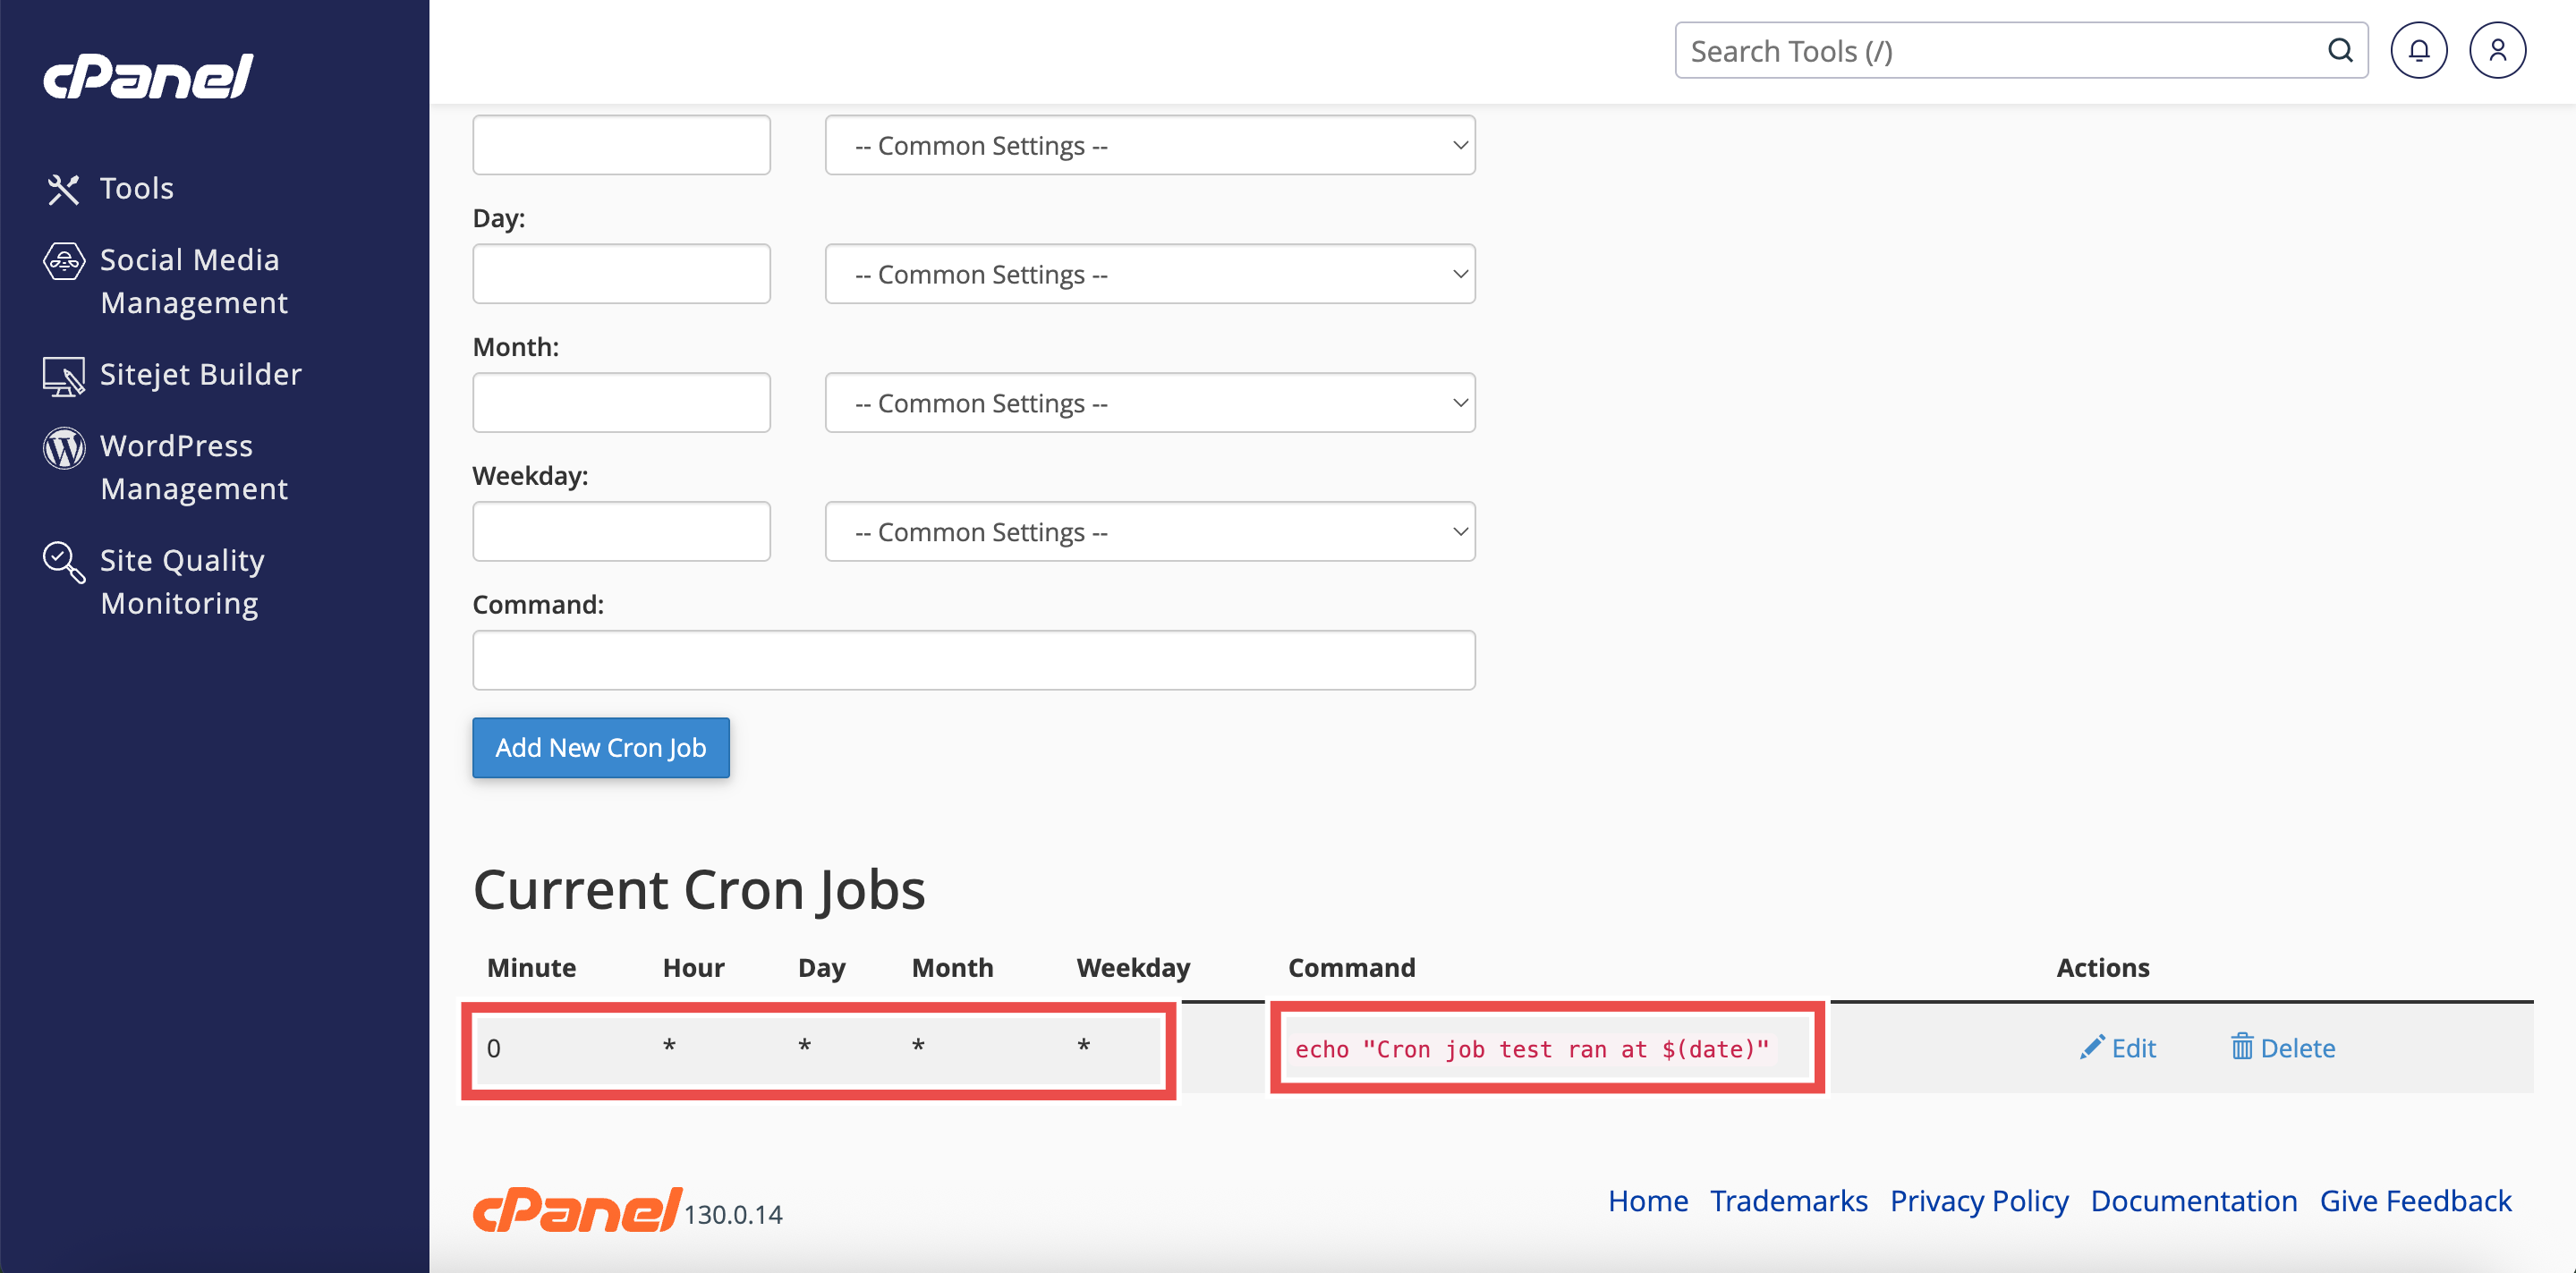Click the Site Quality Monitoring magnifier icon

pos(63,562)
